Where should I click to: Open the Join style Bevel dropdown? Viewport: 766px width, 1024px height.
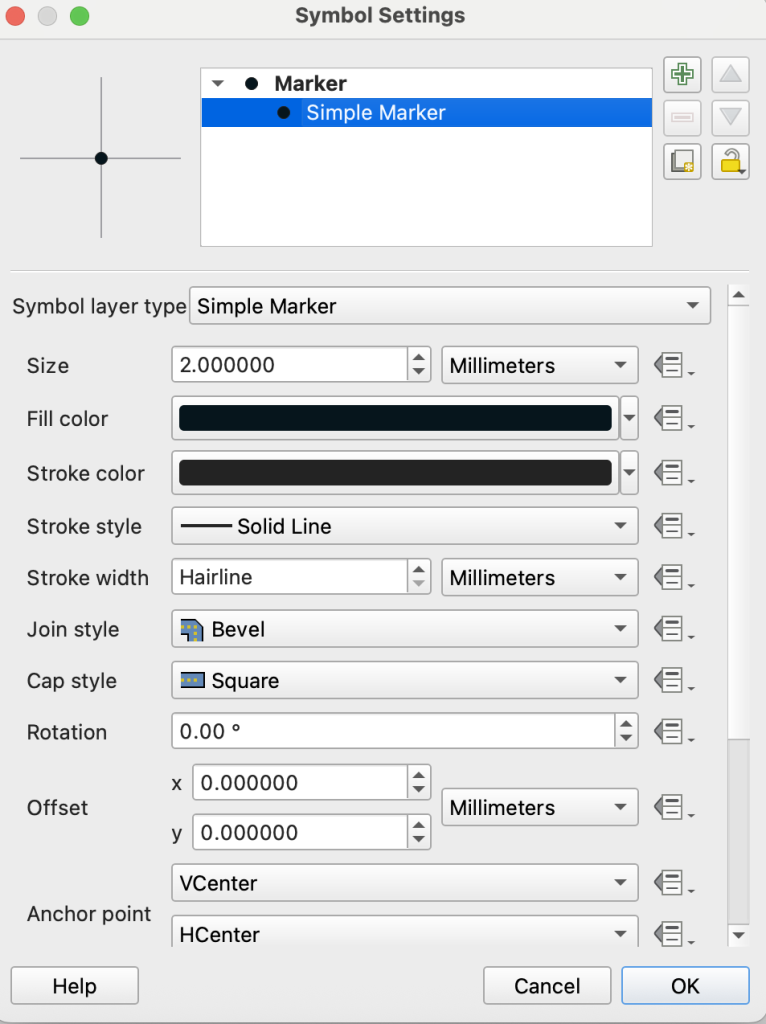(x=404, y=630)
